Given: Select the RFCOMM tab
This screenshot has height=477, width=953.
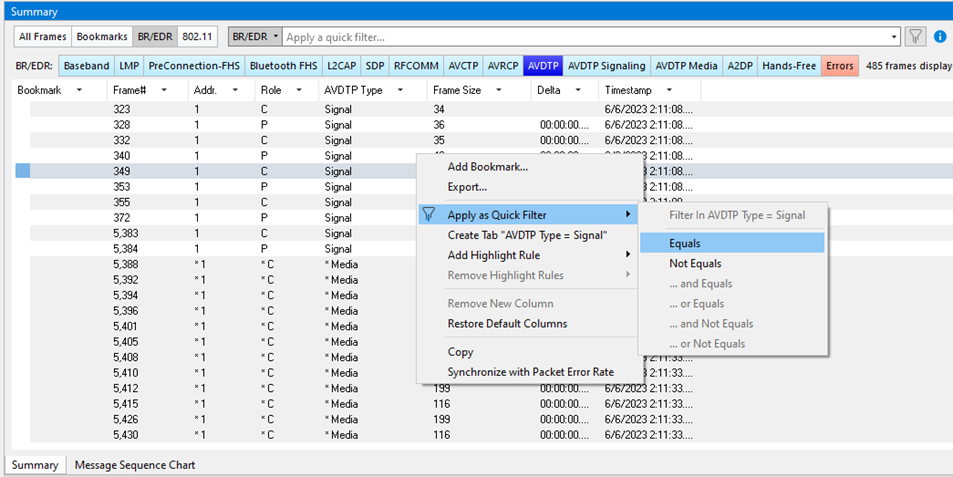Looking at the screenshot, I should tap(416, 66).
